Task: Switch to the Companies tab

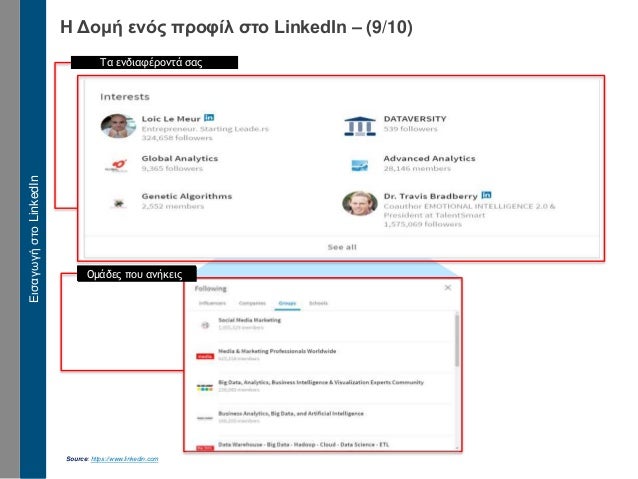Action: [x=252, y=303]
